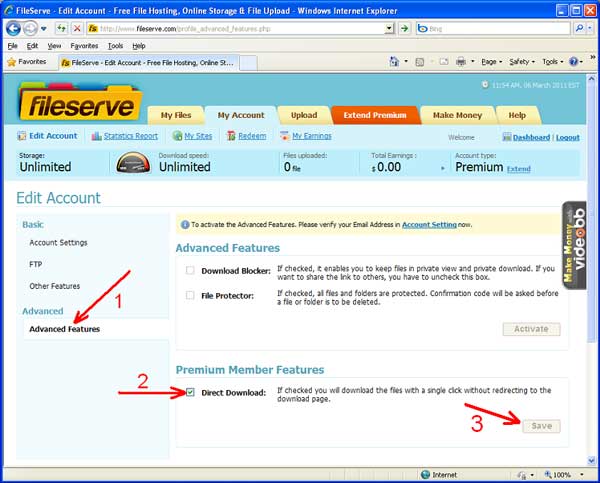
Task: Open the Edit menu
Action: tap(32, 46)
